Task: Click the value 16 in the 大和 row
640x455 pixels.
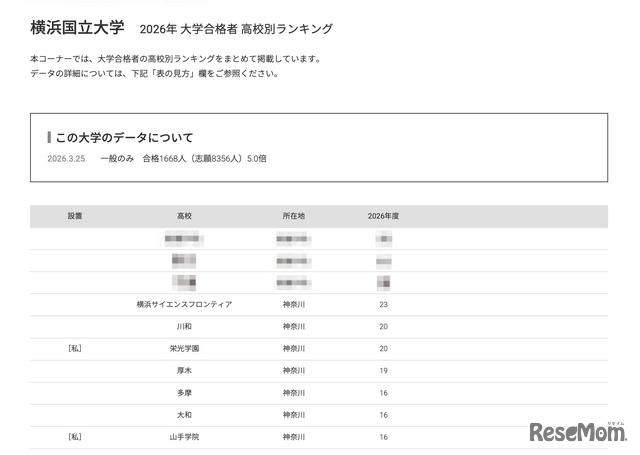Action: pos(383,415)
